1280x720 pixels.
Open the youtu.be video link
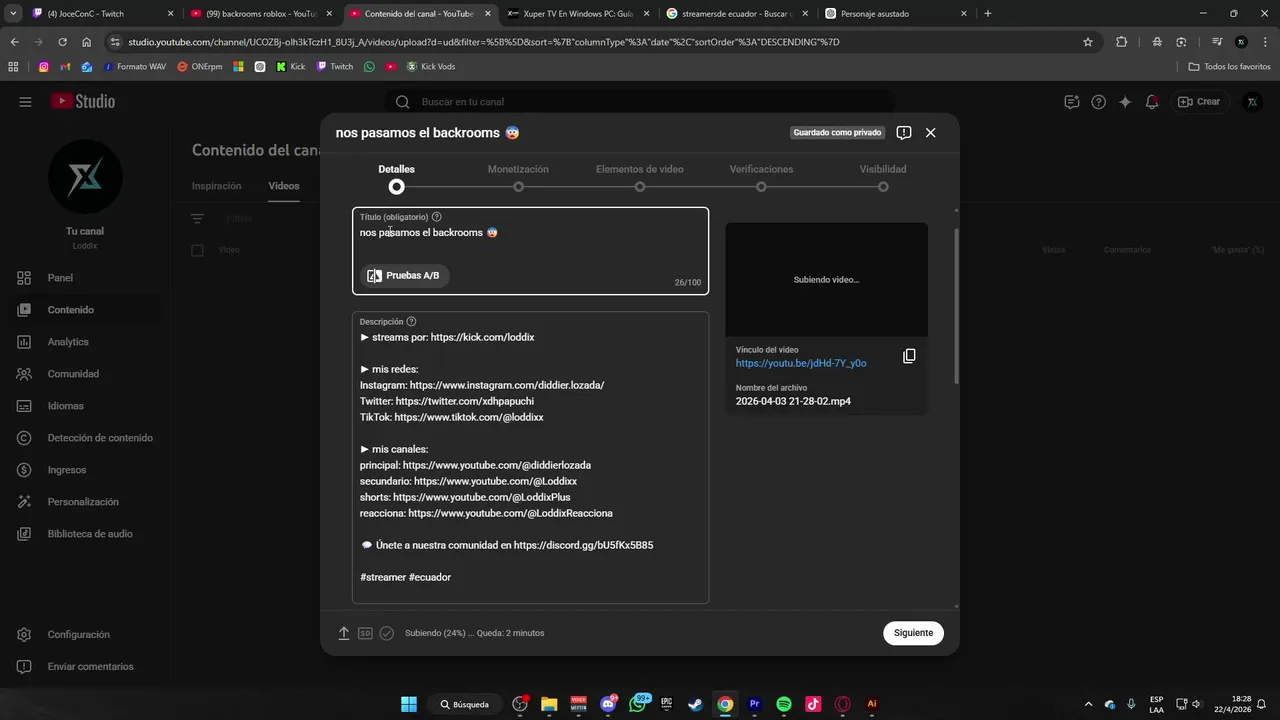coord(801,363)
